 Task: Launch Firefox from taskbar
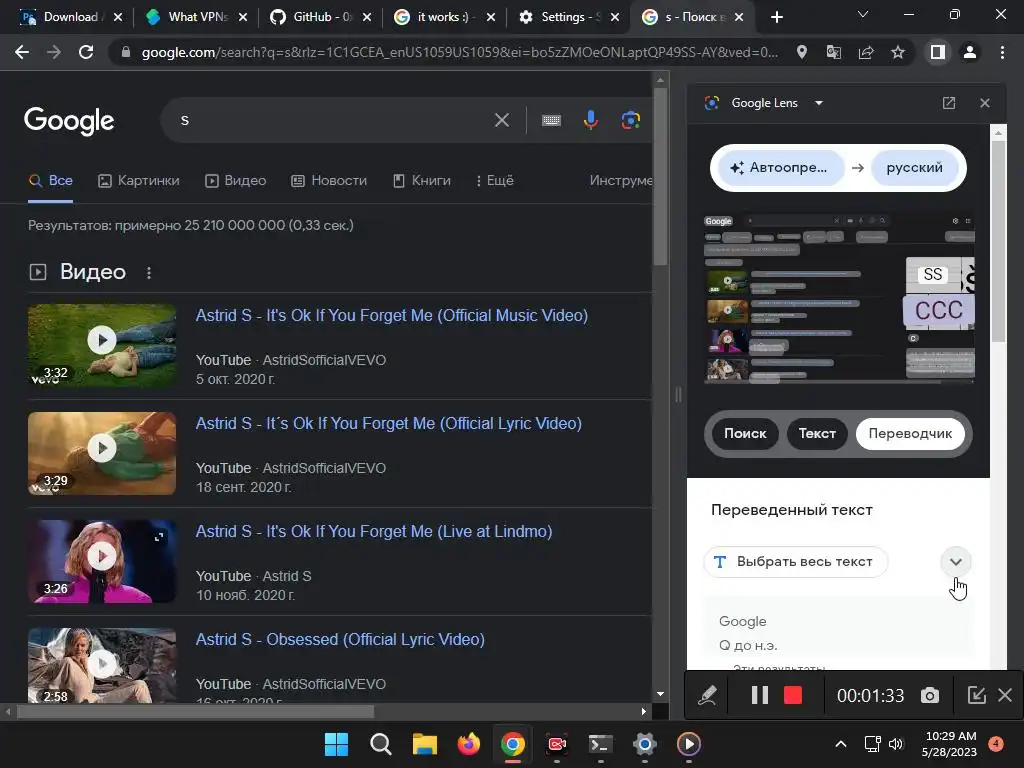(x=468, y=744)
